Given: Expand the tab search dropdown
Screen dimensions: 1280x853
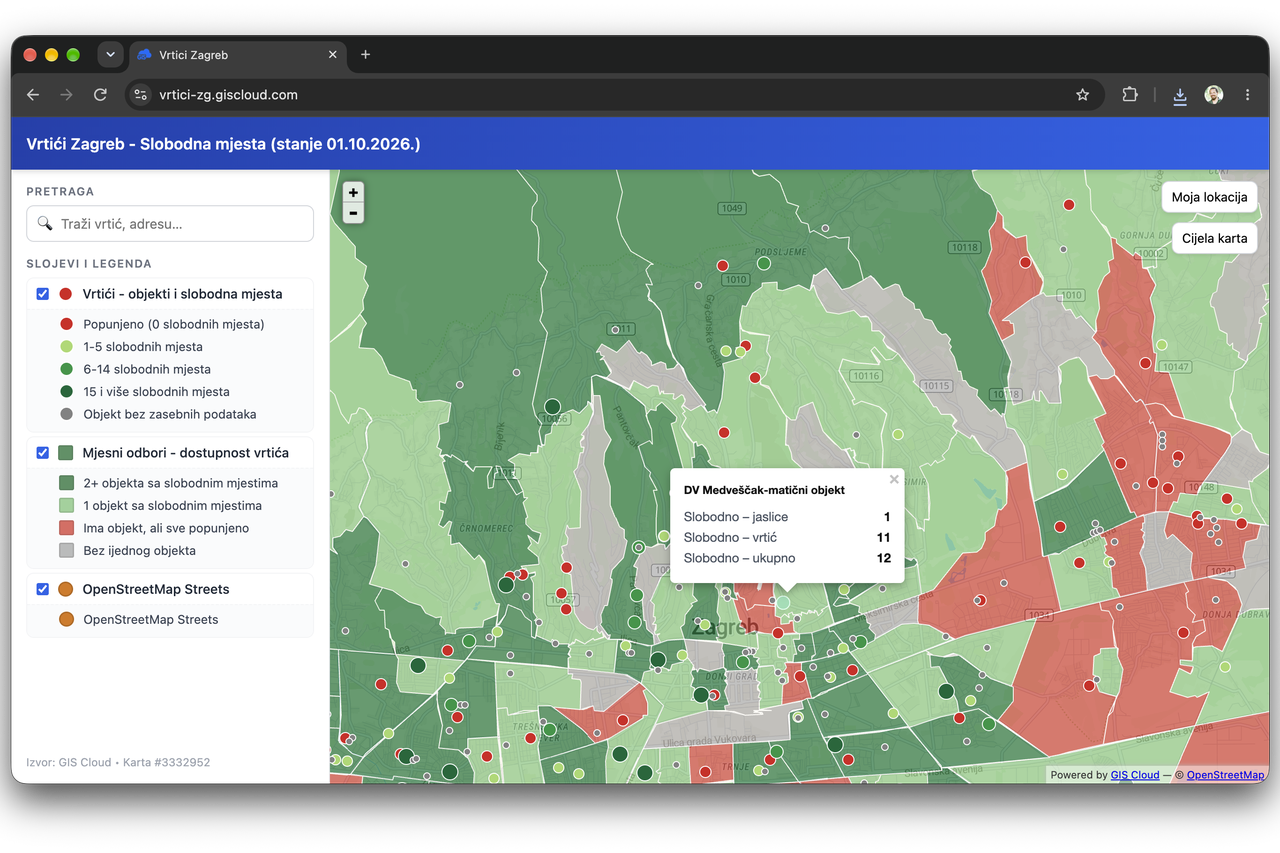Looking at the screenshot, I should tap(110, 54).
